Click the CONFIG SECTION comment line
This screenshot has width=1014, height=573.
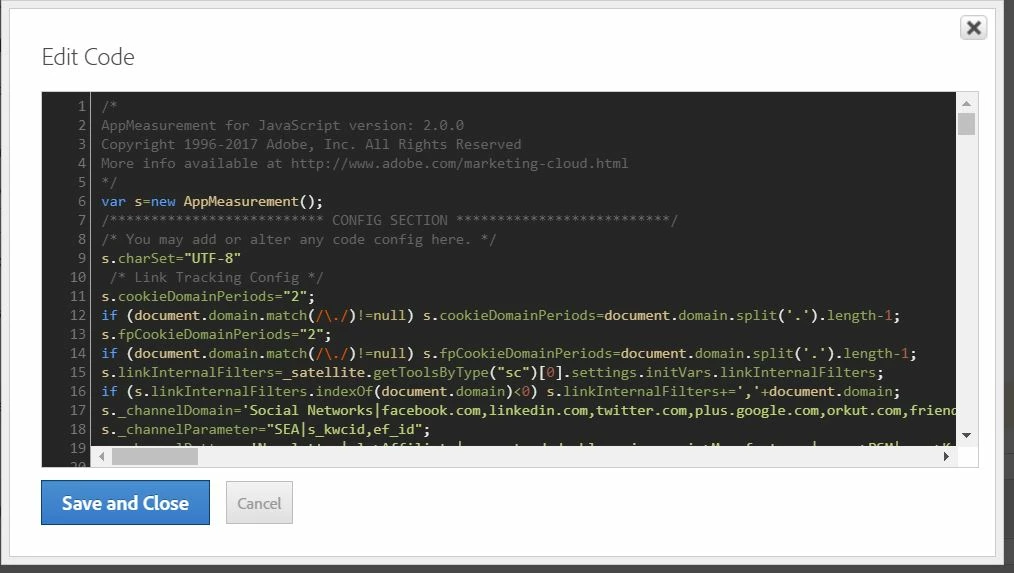tap(389, 220)
